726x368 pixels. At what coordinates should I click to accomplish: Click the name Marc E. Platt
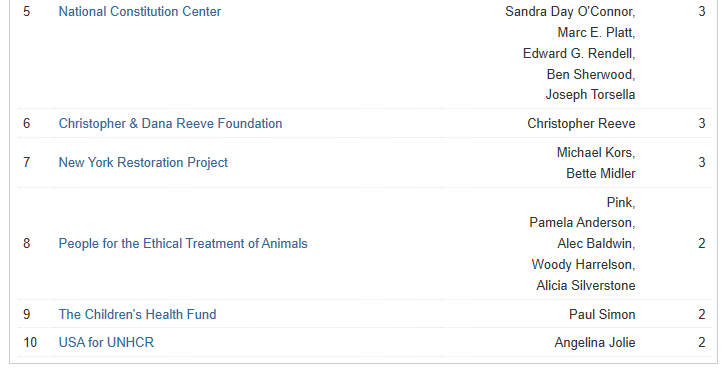[x=595, y=32]
